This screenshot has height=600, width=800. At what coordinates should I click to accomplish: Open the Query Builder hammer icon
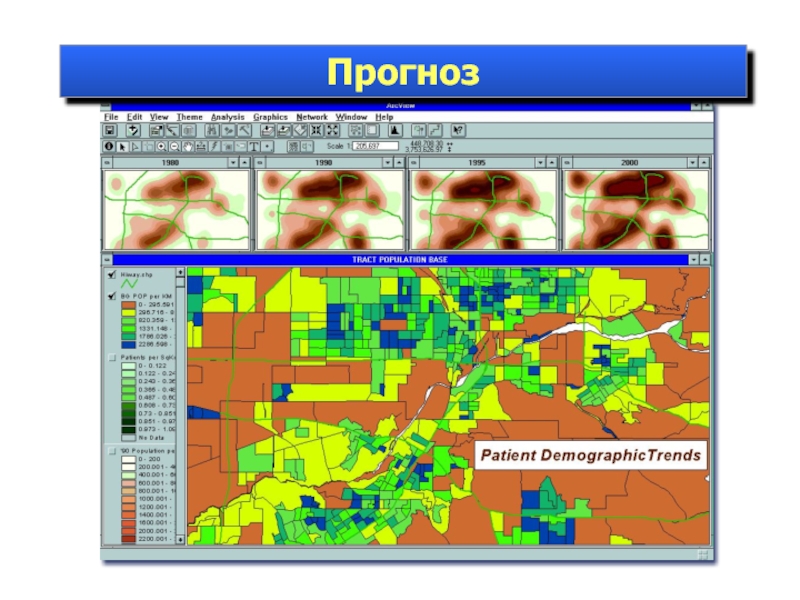244,131
